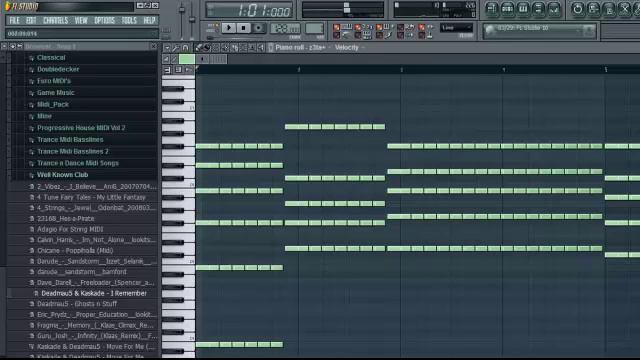Open the OPTIONS menu
The image size is (640, 360).
click(x=104, y=20)
